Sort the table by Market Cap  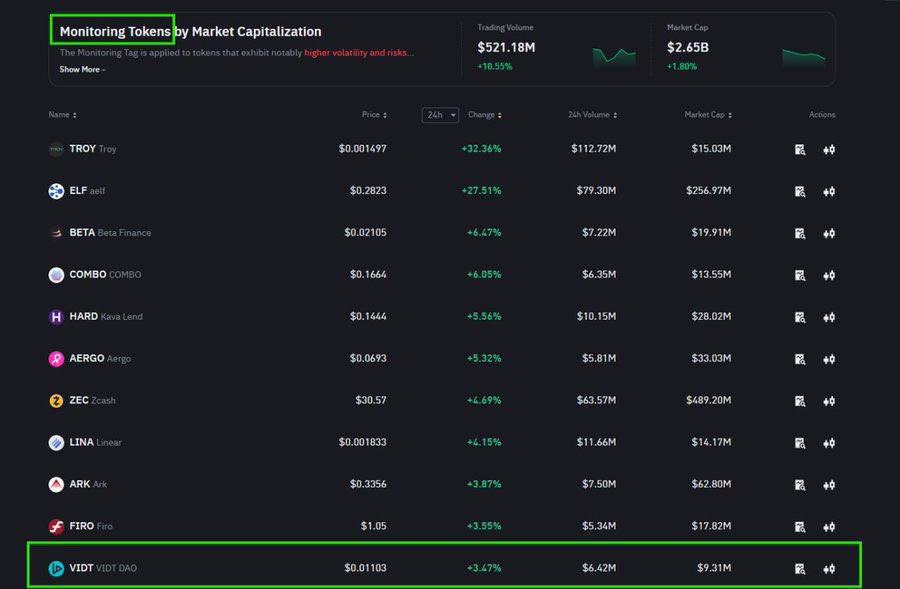tap(708, 115)
